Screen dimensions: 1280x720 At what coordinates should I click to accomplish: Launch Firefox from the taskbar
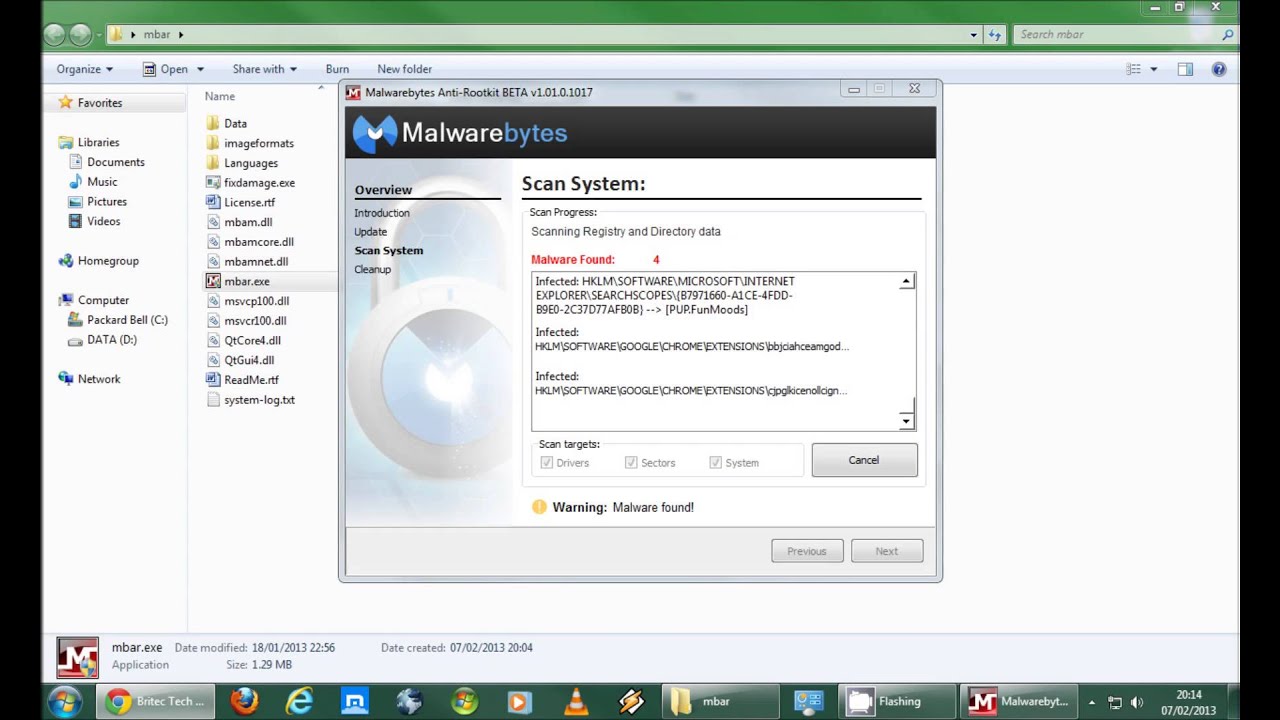[244, 702]
